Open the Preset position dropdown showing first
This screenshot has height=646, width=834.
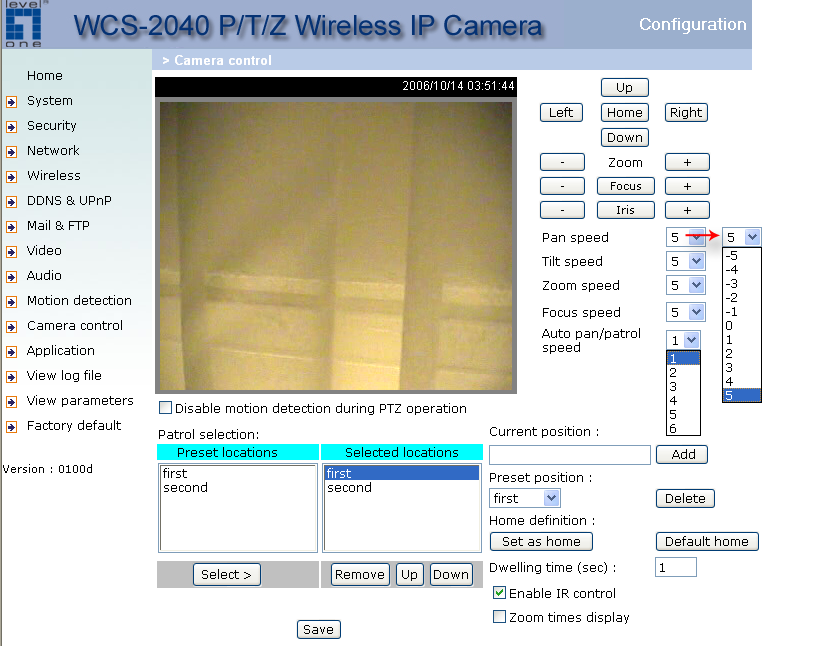(524, 498)
